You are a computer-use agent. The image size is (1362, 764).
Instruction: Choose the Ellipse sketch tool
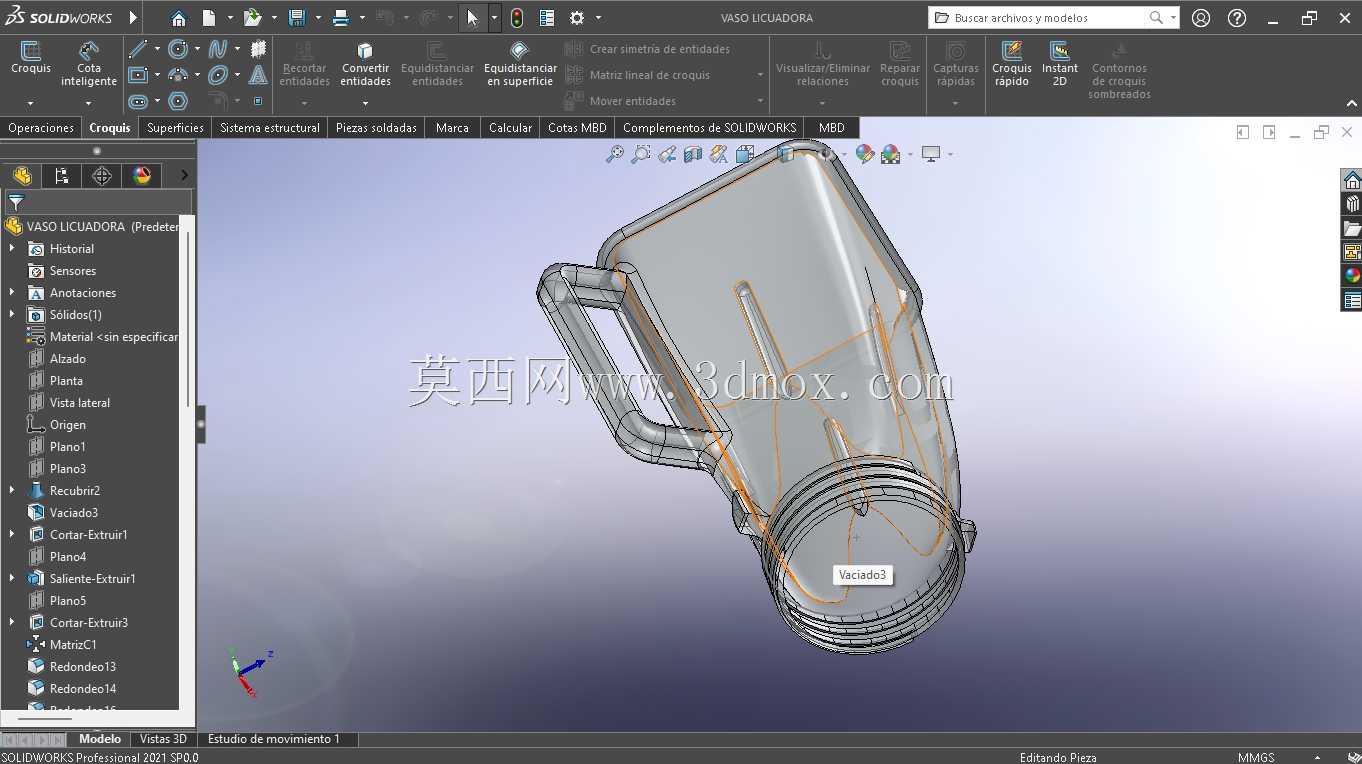[x=218, y=75]
